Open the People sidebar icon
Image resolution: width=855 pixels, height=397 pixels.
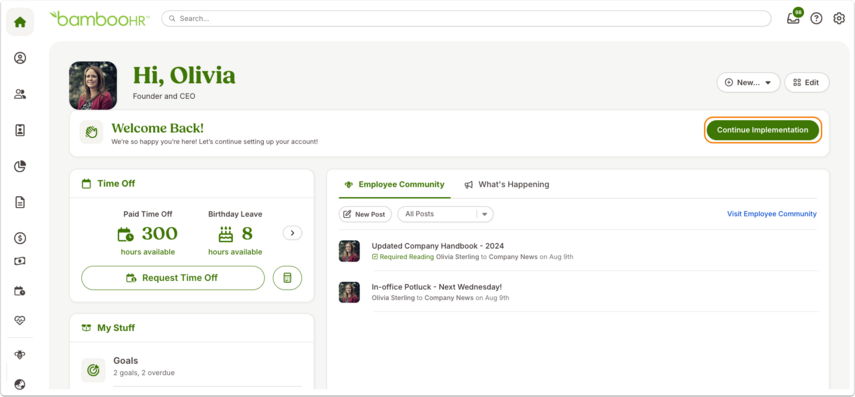(20, 94)
